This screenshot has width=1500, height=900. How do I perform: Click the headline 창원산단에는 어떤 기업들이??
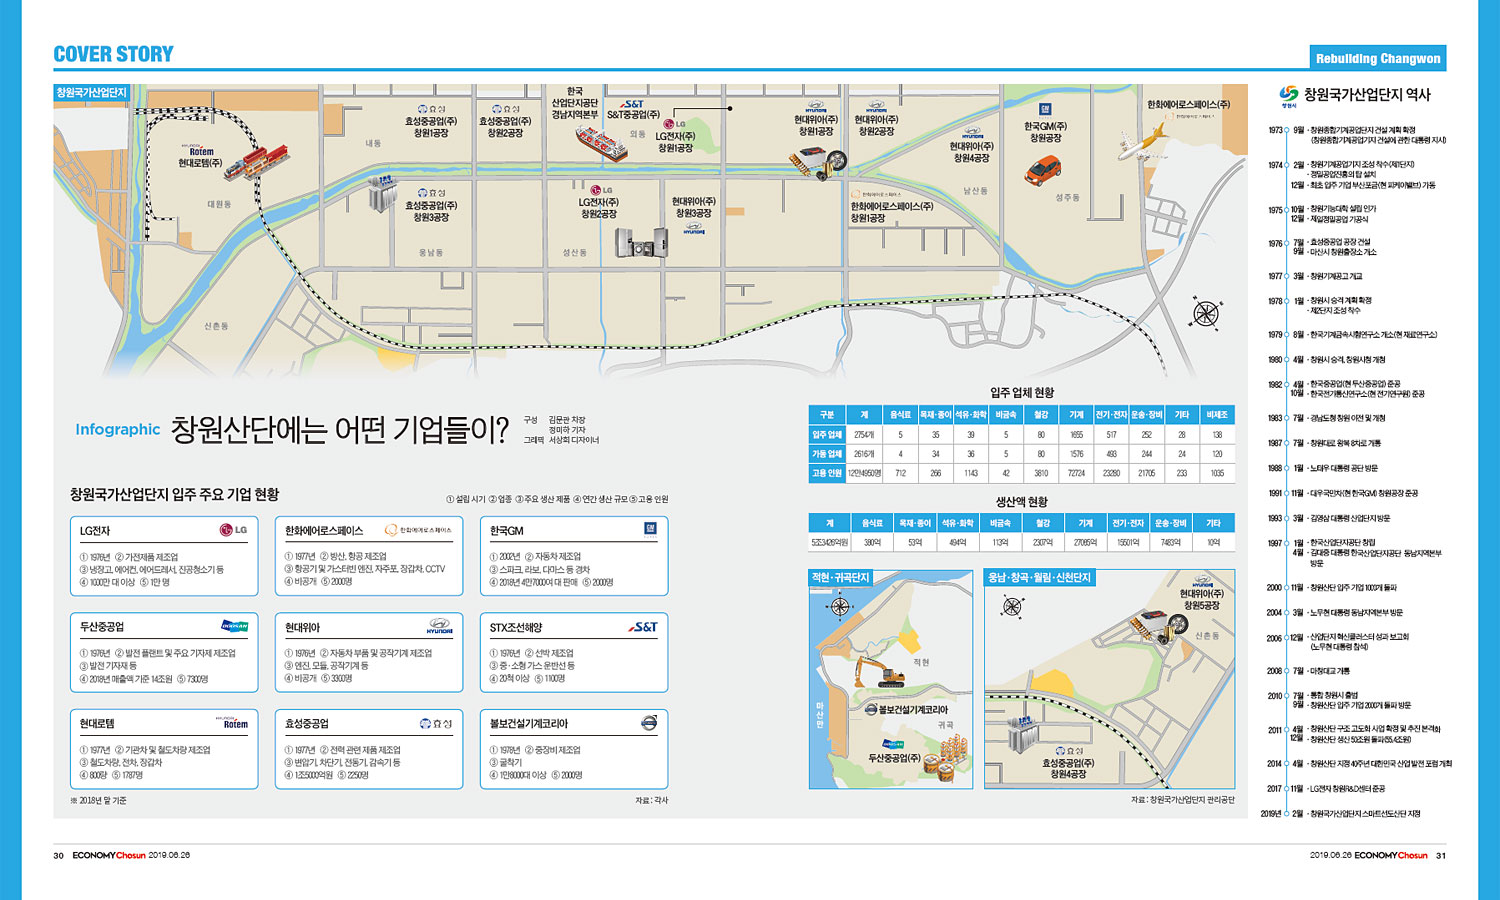pos(340,430)
